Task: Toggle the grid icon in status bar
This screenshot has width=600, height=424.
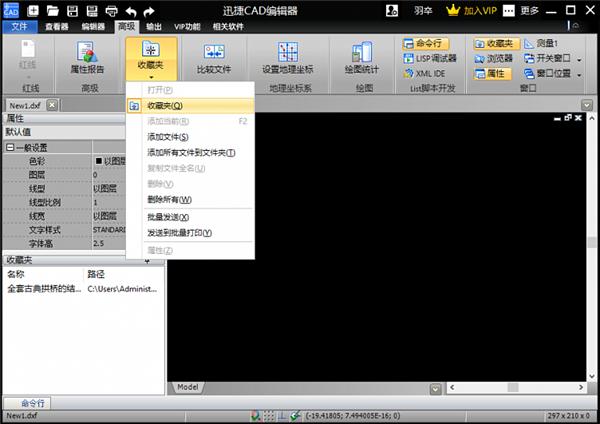Action: coord(269,416)
